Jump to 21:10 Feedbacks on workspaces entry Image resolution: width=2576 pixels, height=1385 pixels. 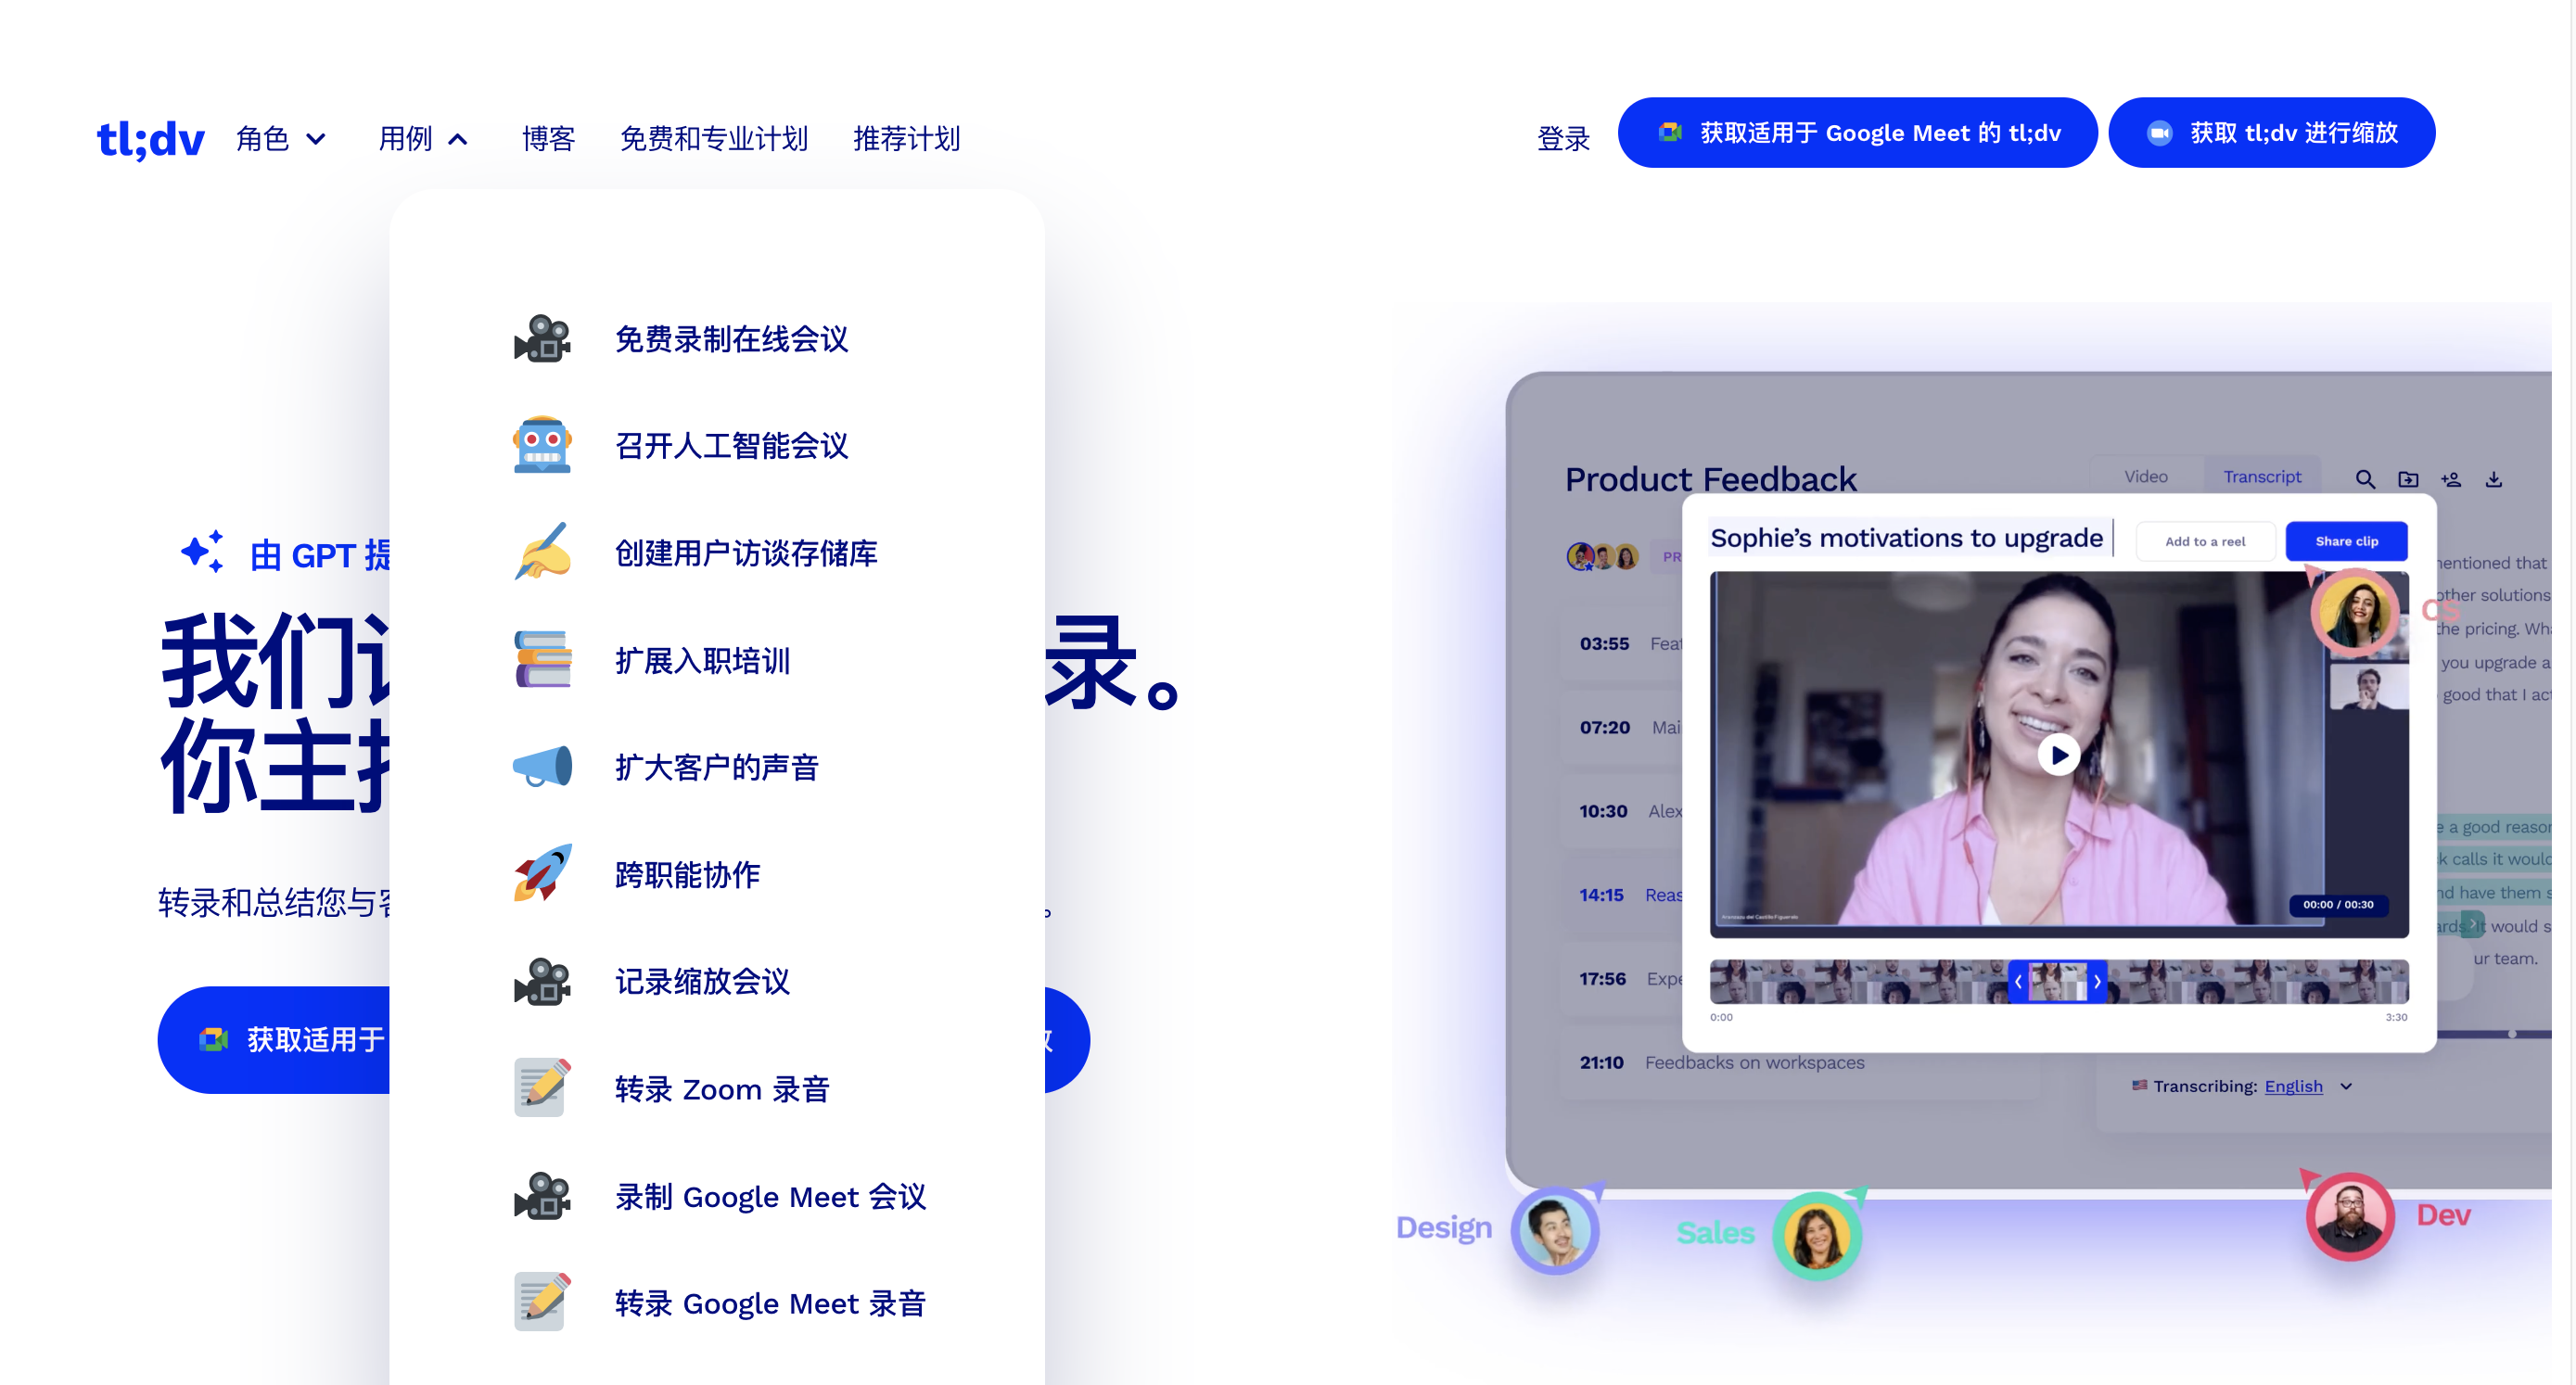pos(1800,1062)
